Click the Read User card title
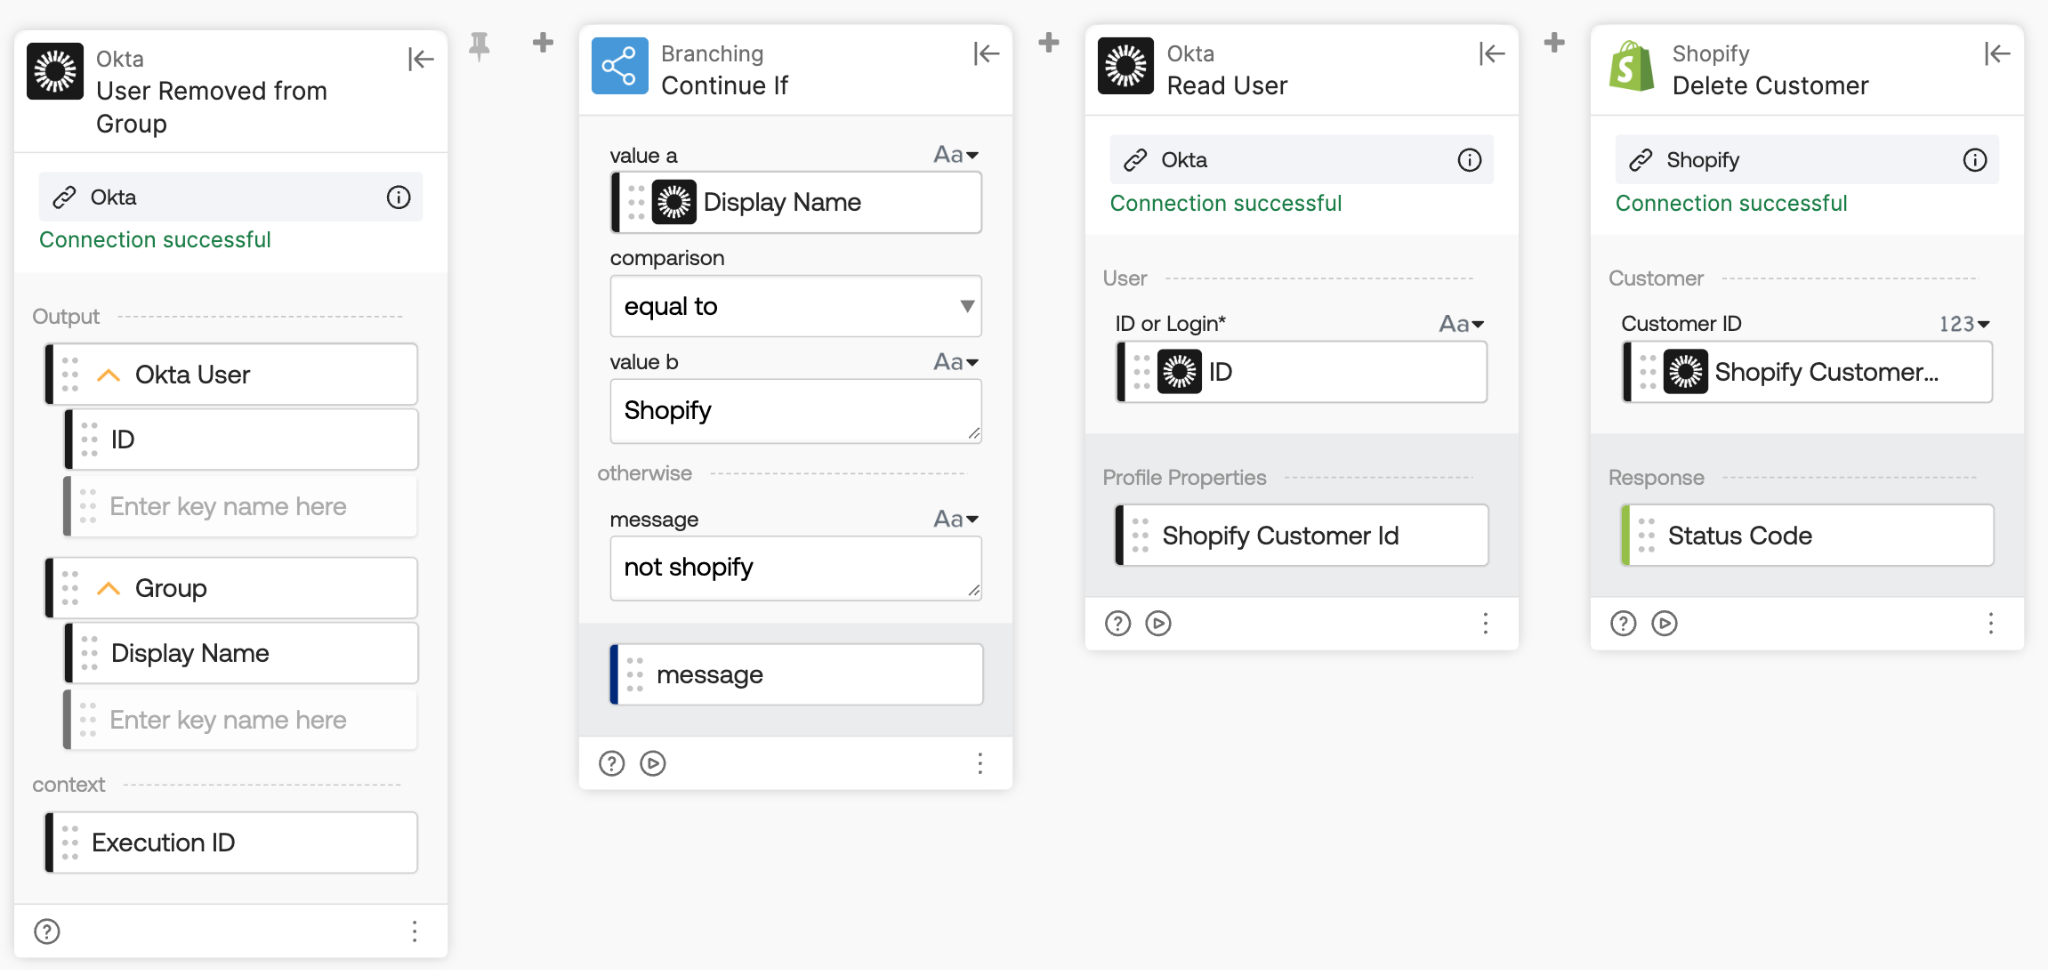 point(1227,86)
